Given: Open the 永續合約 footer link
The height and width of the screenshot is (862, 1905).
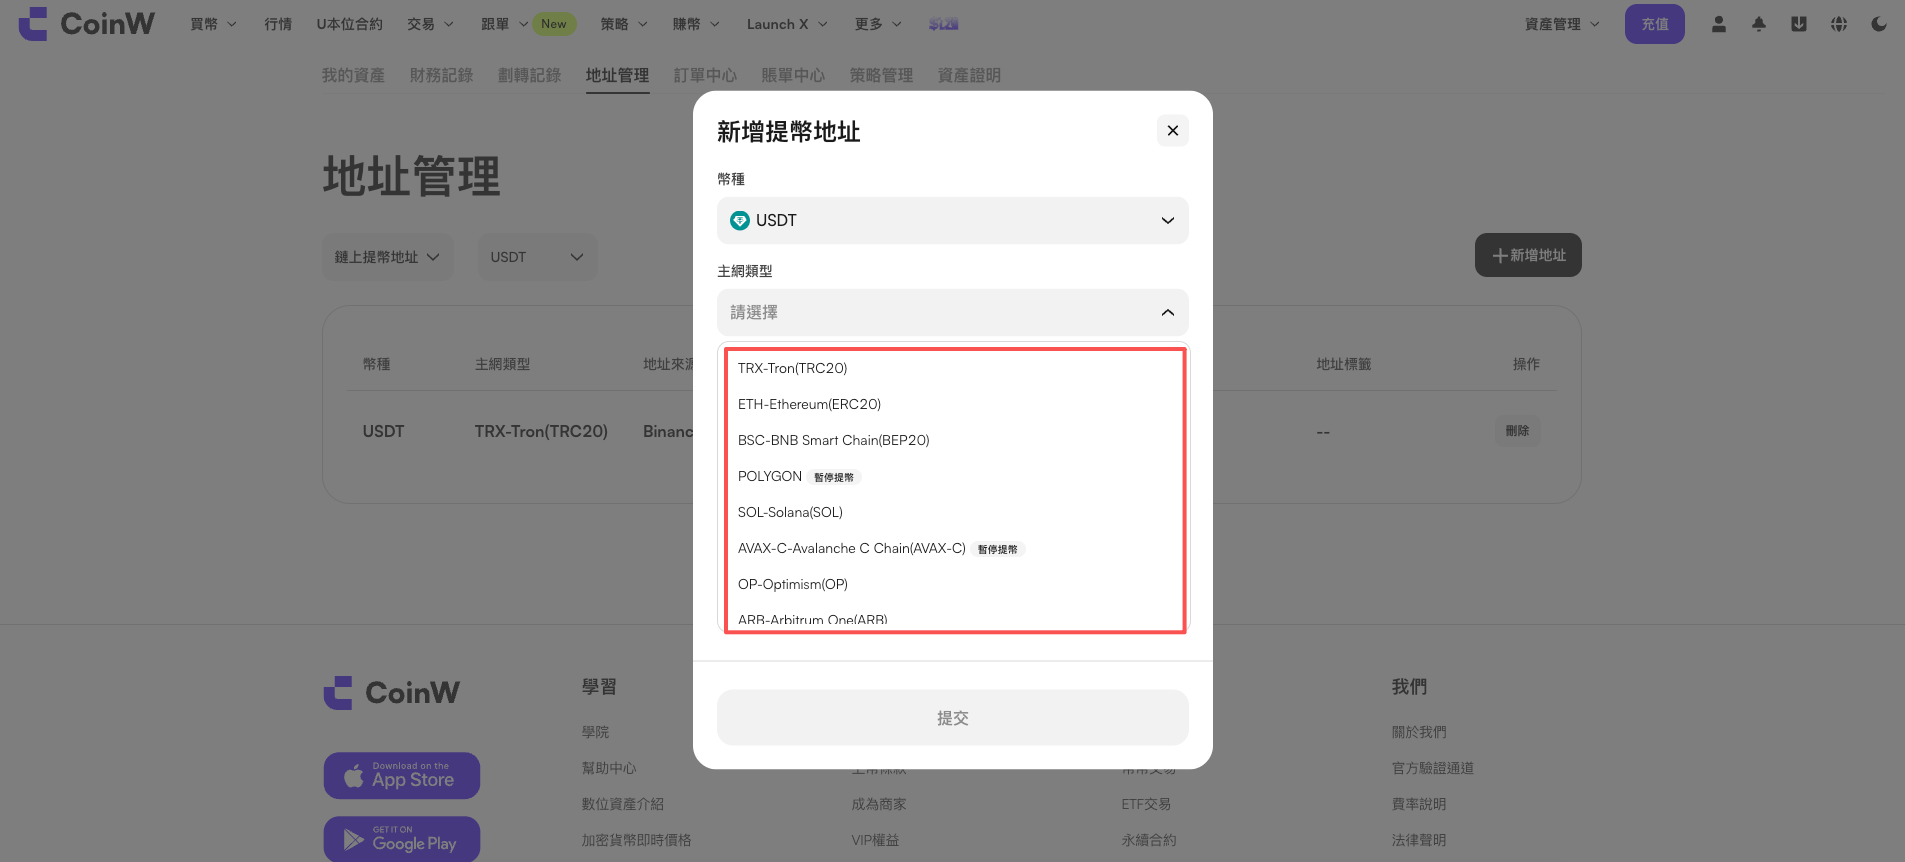Looking at the screenshot, I should click(1149, 840).
